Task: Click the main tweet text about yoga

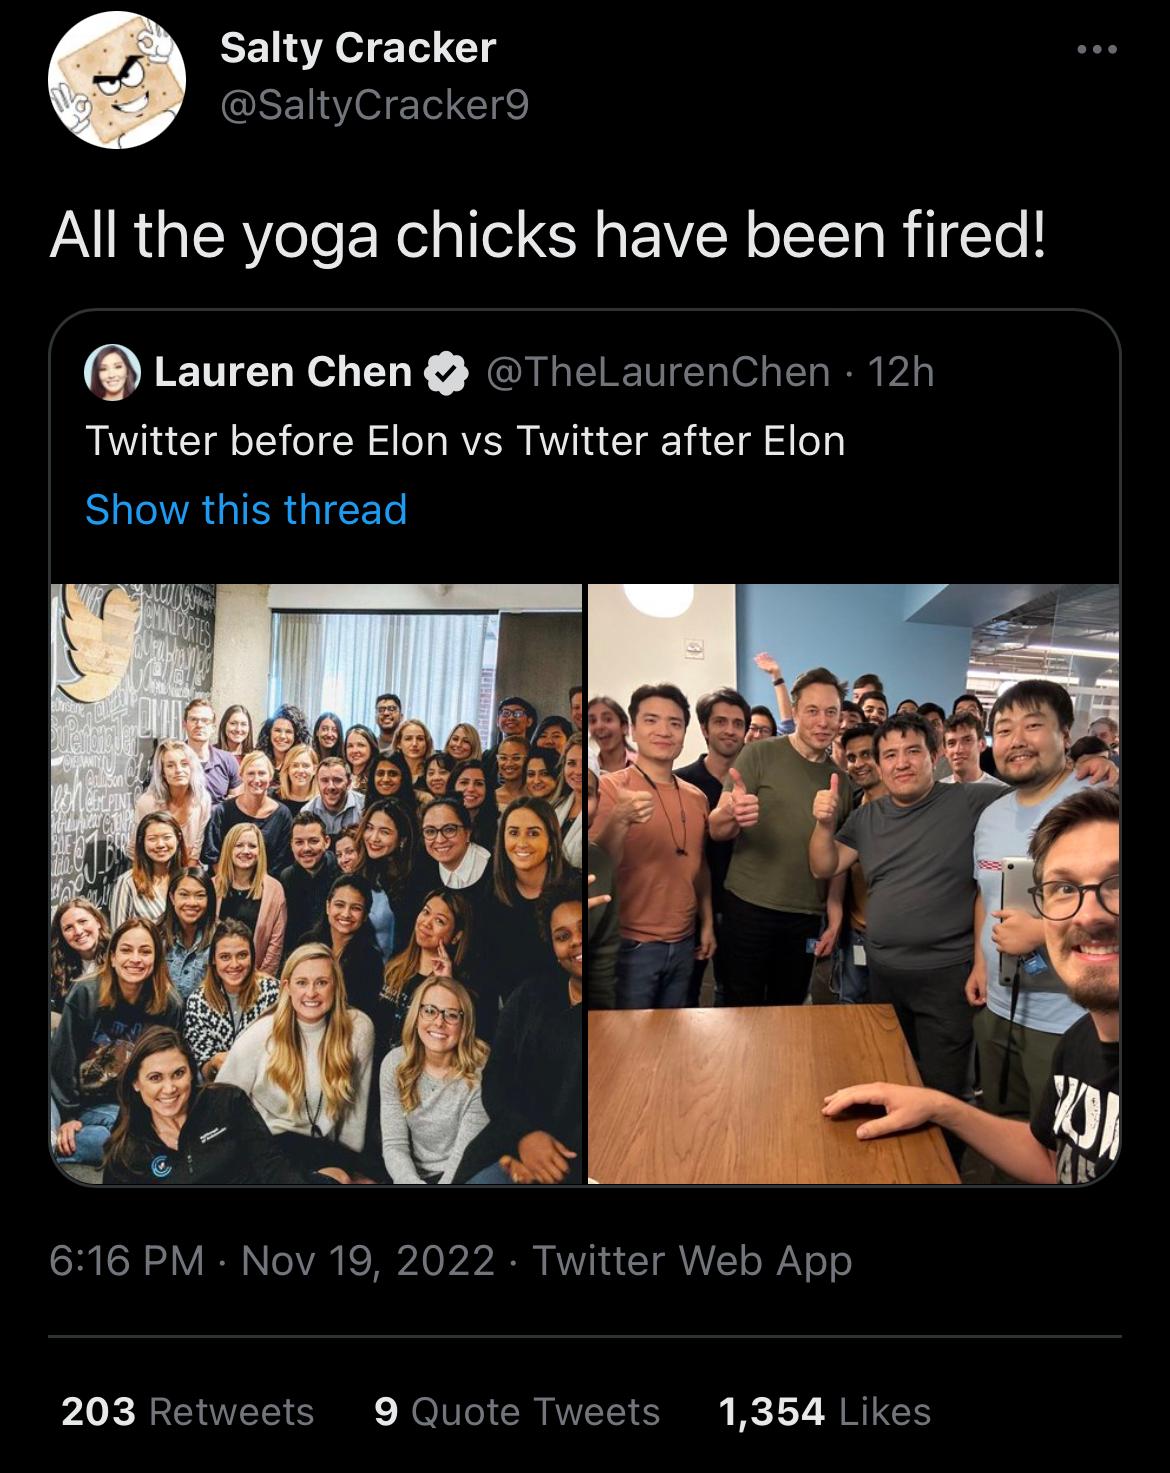Action: point(549,236)
